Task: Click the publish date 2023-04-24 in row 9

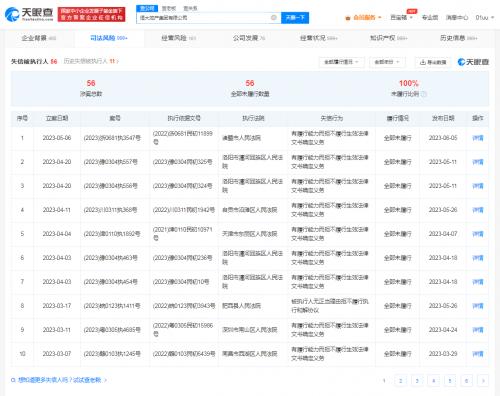Action: pyautogui.click(x=443, y=330)
